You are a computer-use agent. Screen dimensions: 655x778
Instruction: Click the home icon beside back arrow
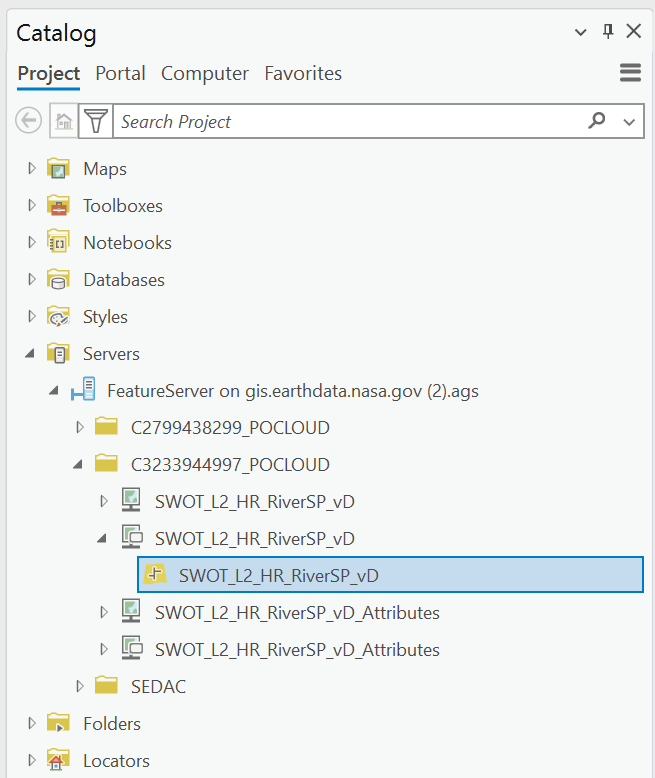tap(64, 121)
